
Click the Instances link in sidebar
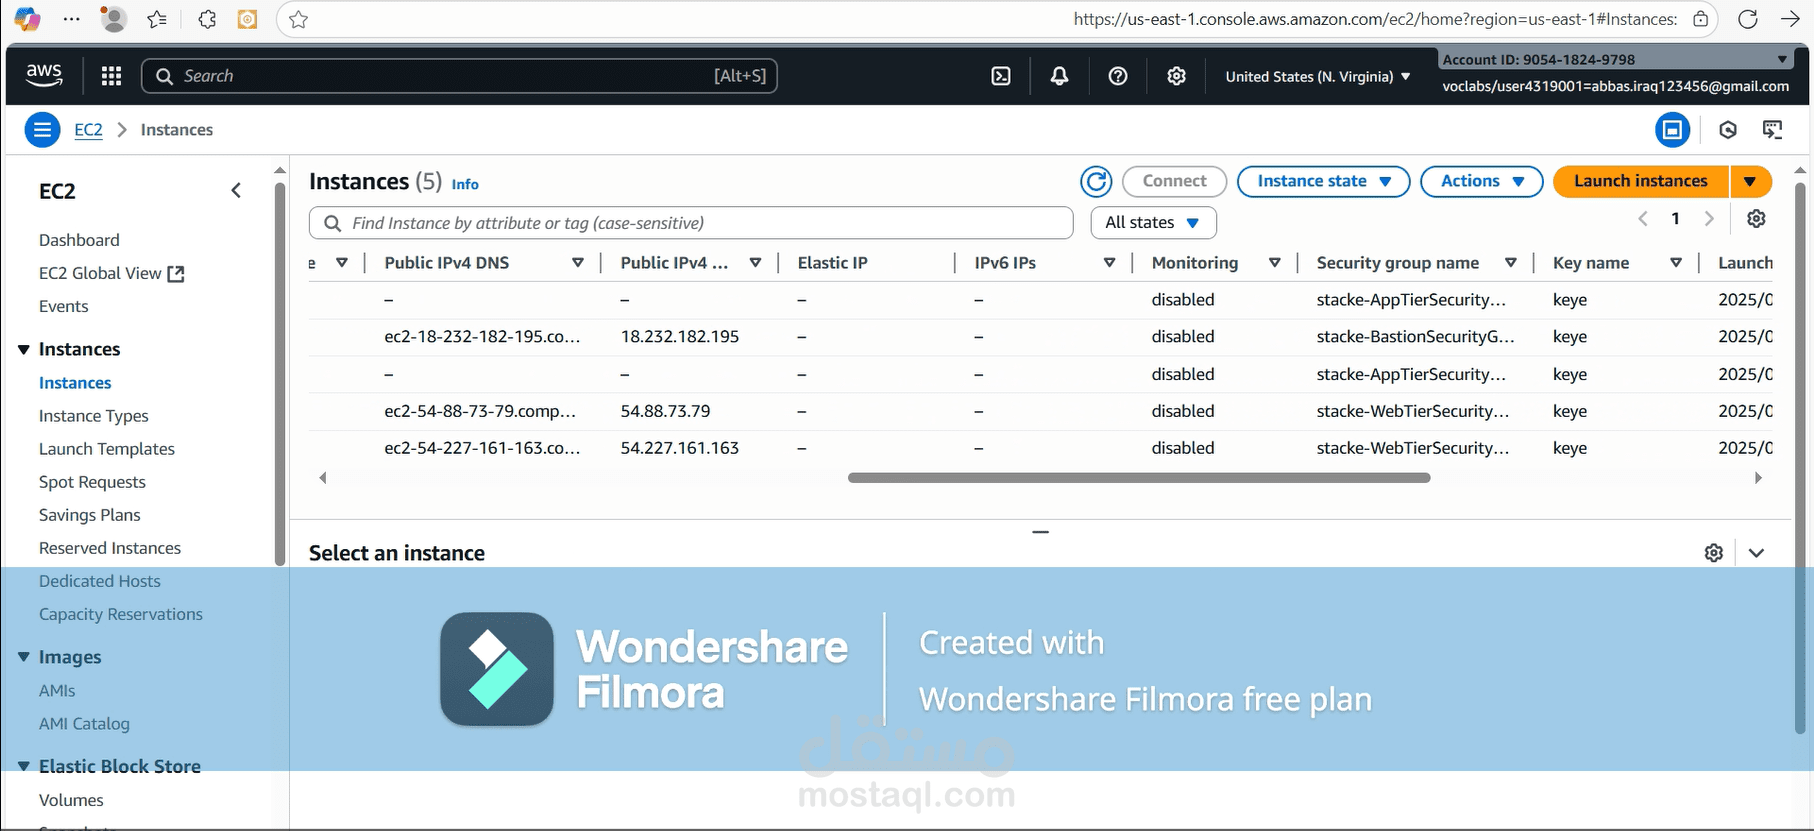[x=75, y=383]
